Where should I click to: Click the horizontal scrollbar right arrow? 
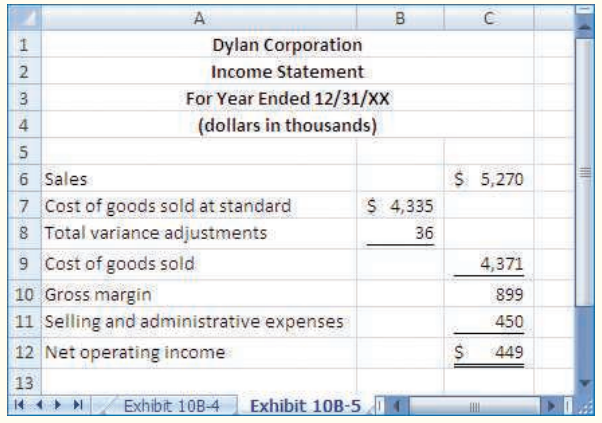[x=551, y=405]
